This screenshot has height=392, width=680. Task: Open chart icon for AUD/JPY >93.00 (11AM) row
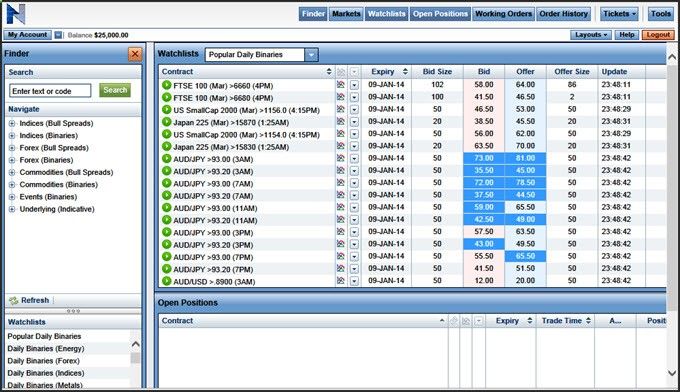click(x=341, y=207)
